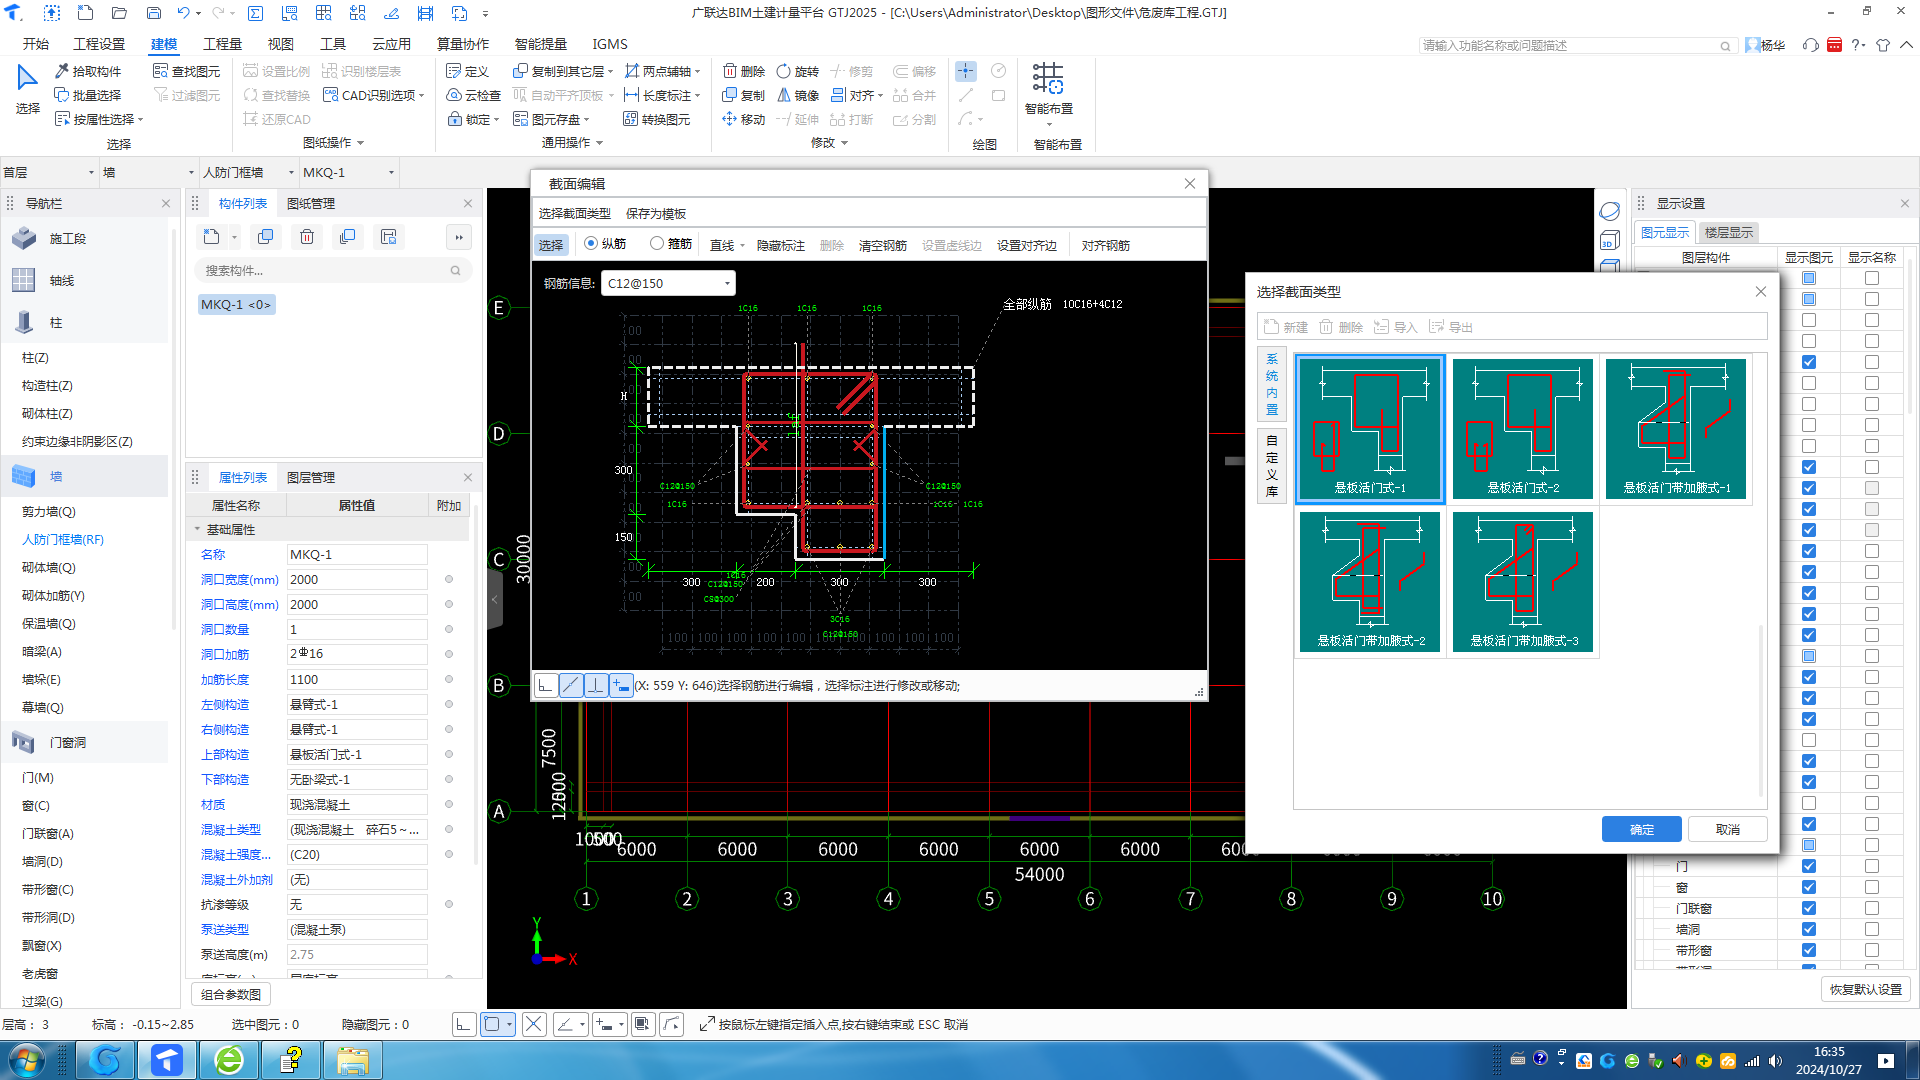
Task: Expand the 通用操作 group arrow
Action: point(599,143)
